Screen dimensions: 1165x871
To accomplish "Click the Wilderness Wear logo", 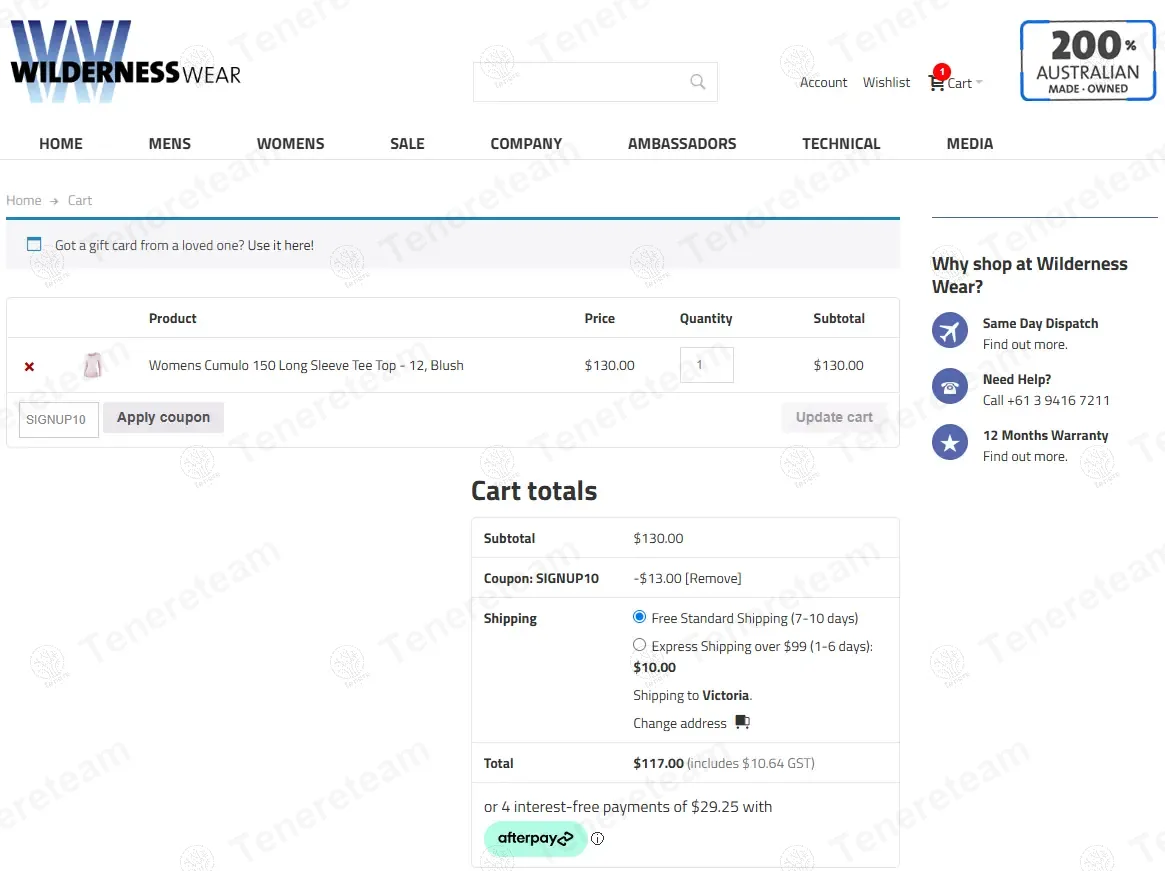I will [x=125, y=62].
